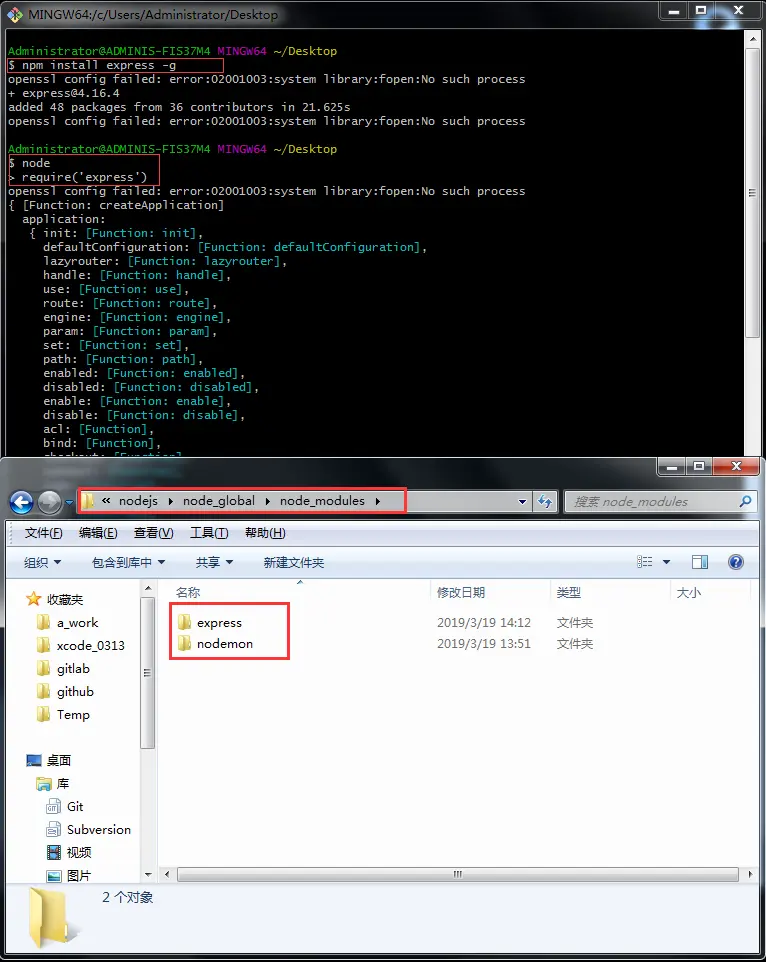Click navigation pane scroll down arrow

click(148, 874)
